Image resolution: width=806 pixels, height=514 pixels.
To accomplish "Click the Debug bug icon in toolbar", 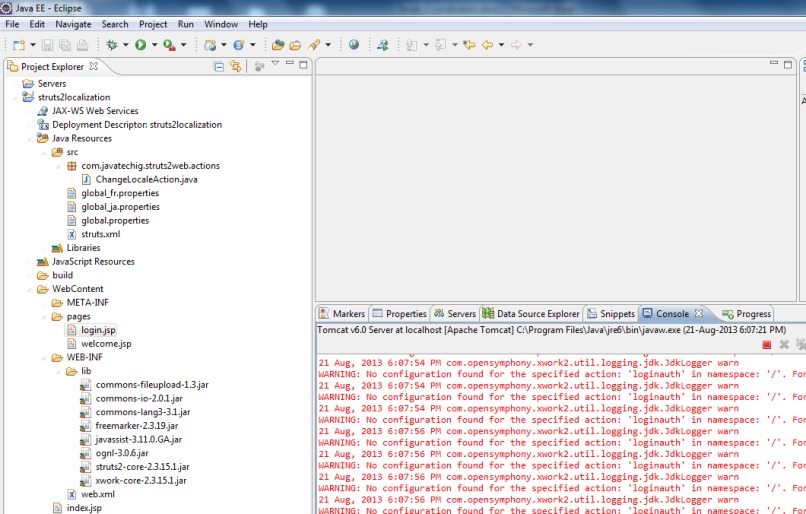I will pyautogui.click(x=111, y=45).
